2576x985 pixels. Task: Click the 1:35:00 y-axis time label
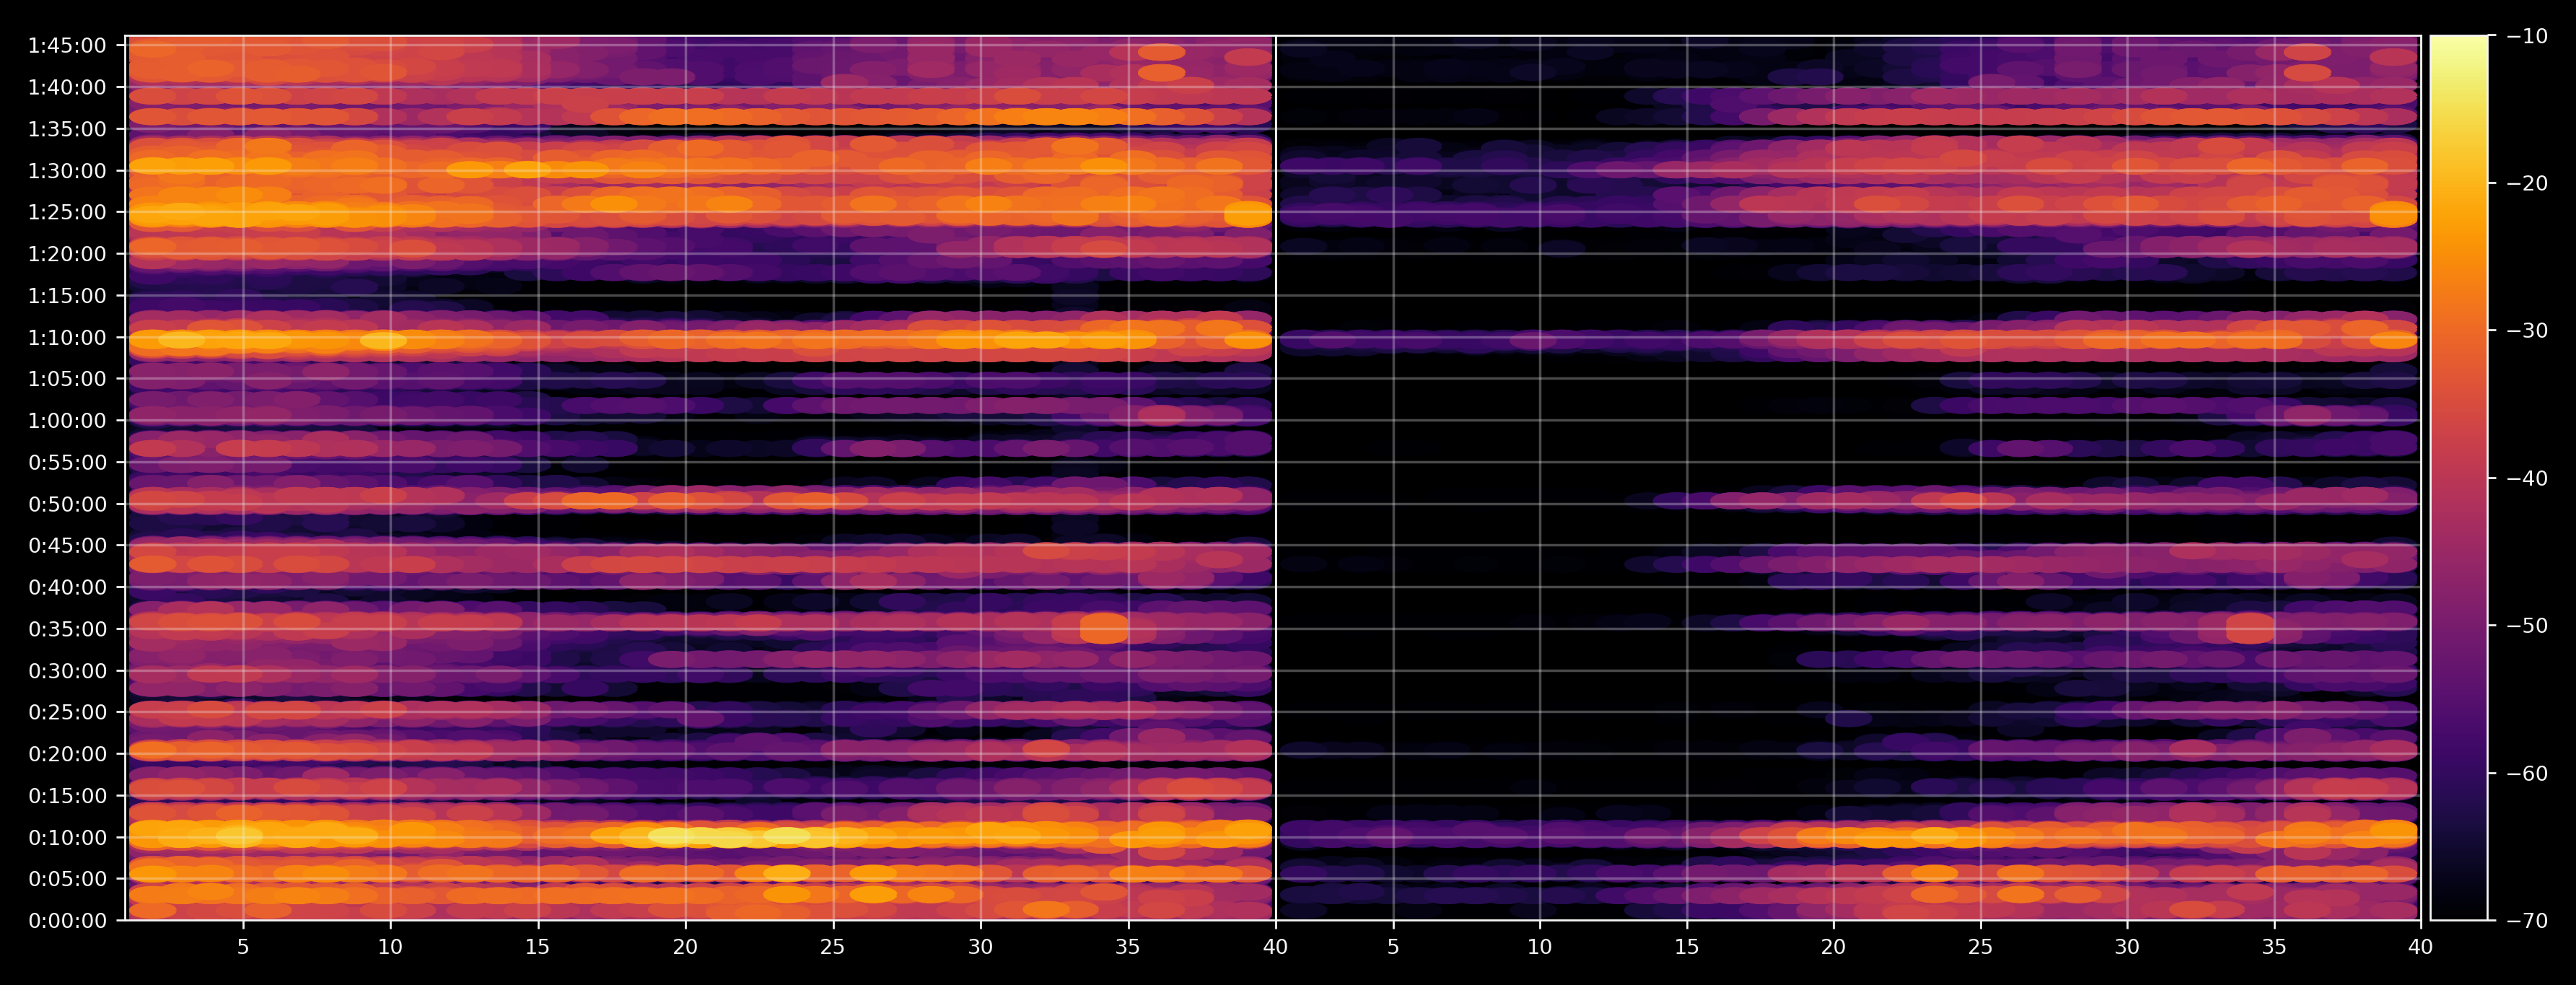[67, 129]
